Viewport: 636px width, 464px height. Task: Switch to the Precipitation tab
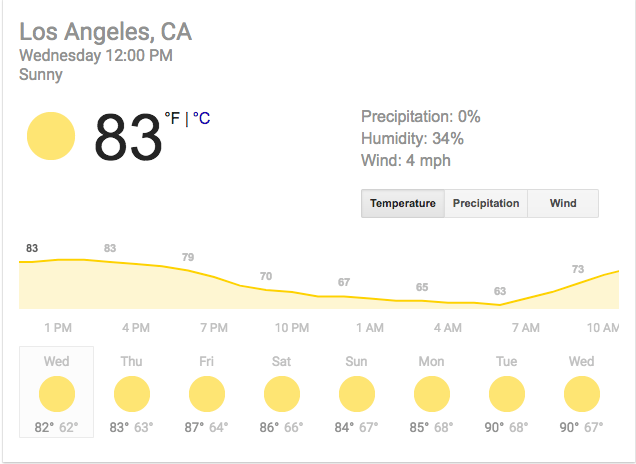pos(486,203)
